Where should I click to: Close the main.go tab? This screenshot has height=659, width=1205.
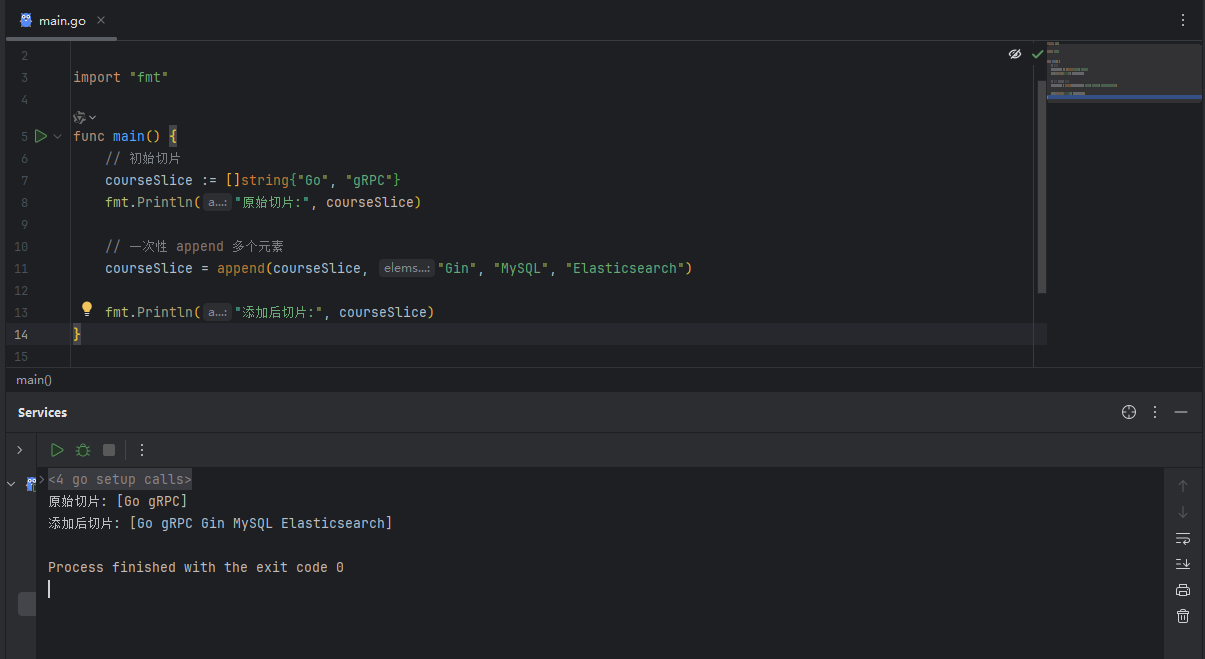[x=101, y=20]
